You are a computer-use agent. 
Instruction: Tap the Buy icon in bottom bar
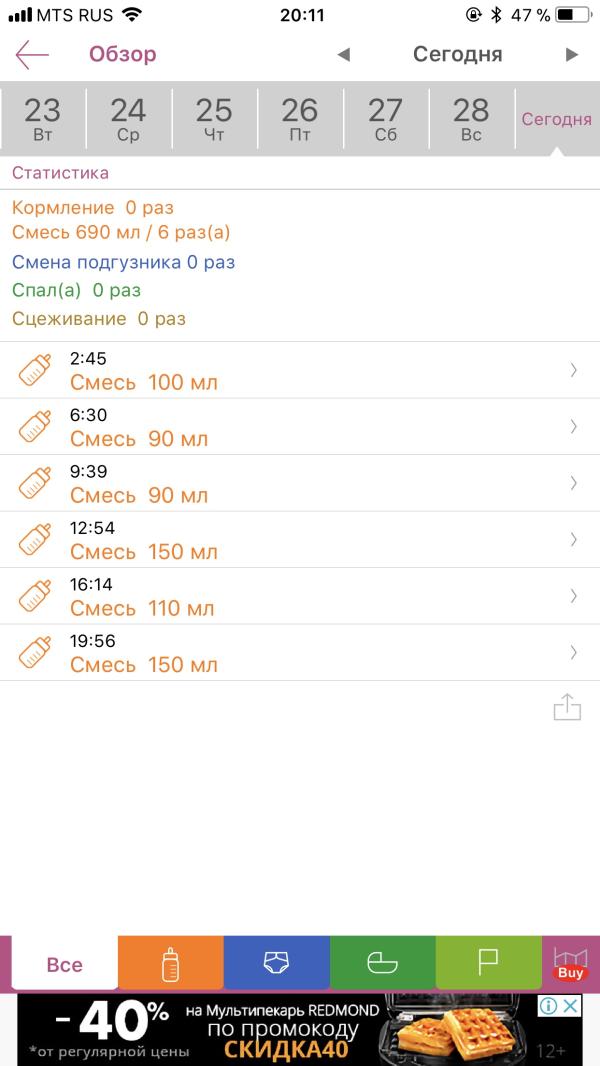click(x=570, y=964)
